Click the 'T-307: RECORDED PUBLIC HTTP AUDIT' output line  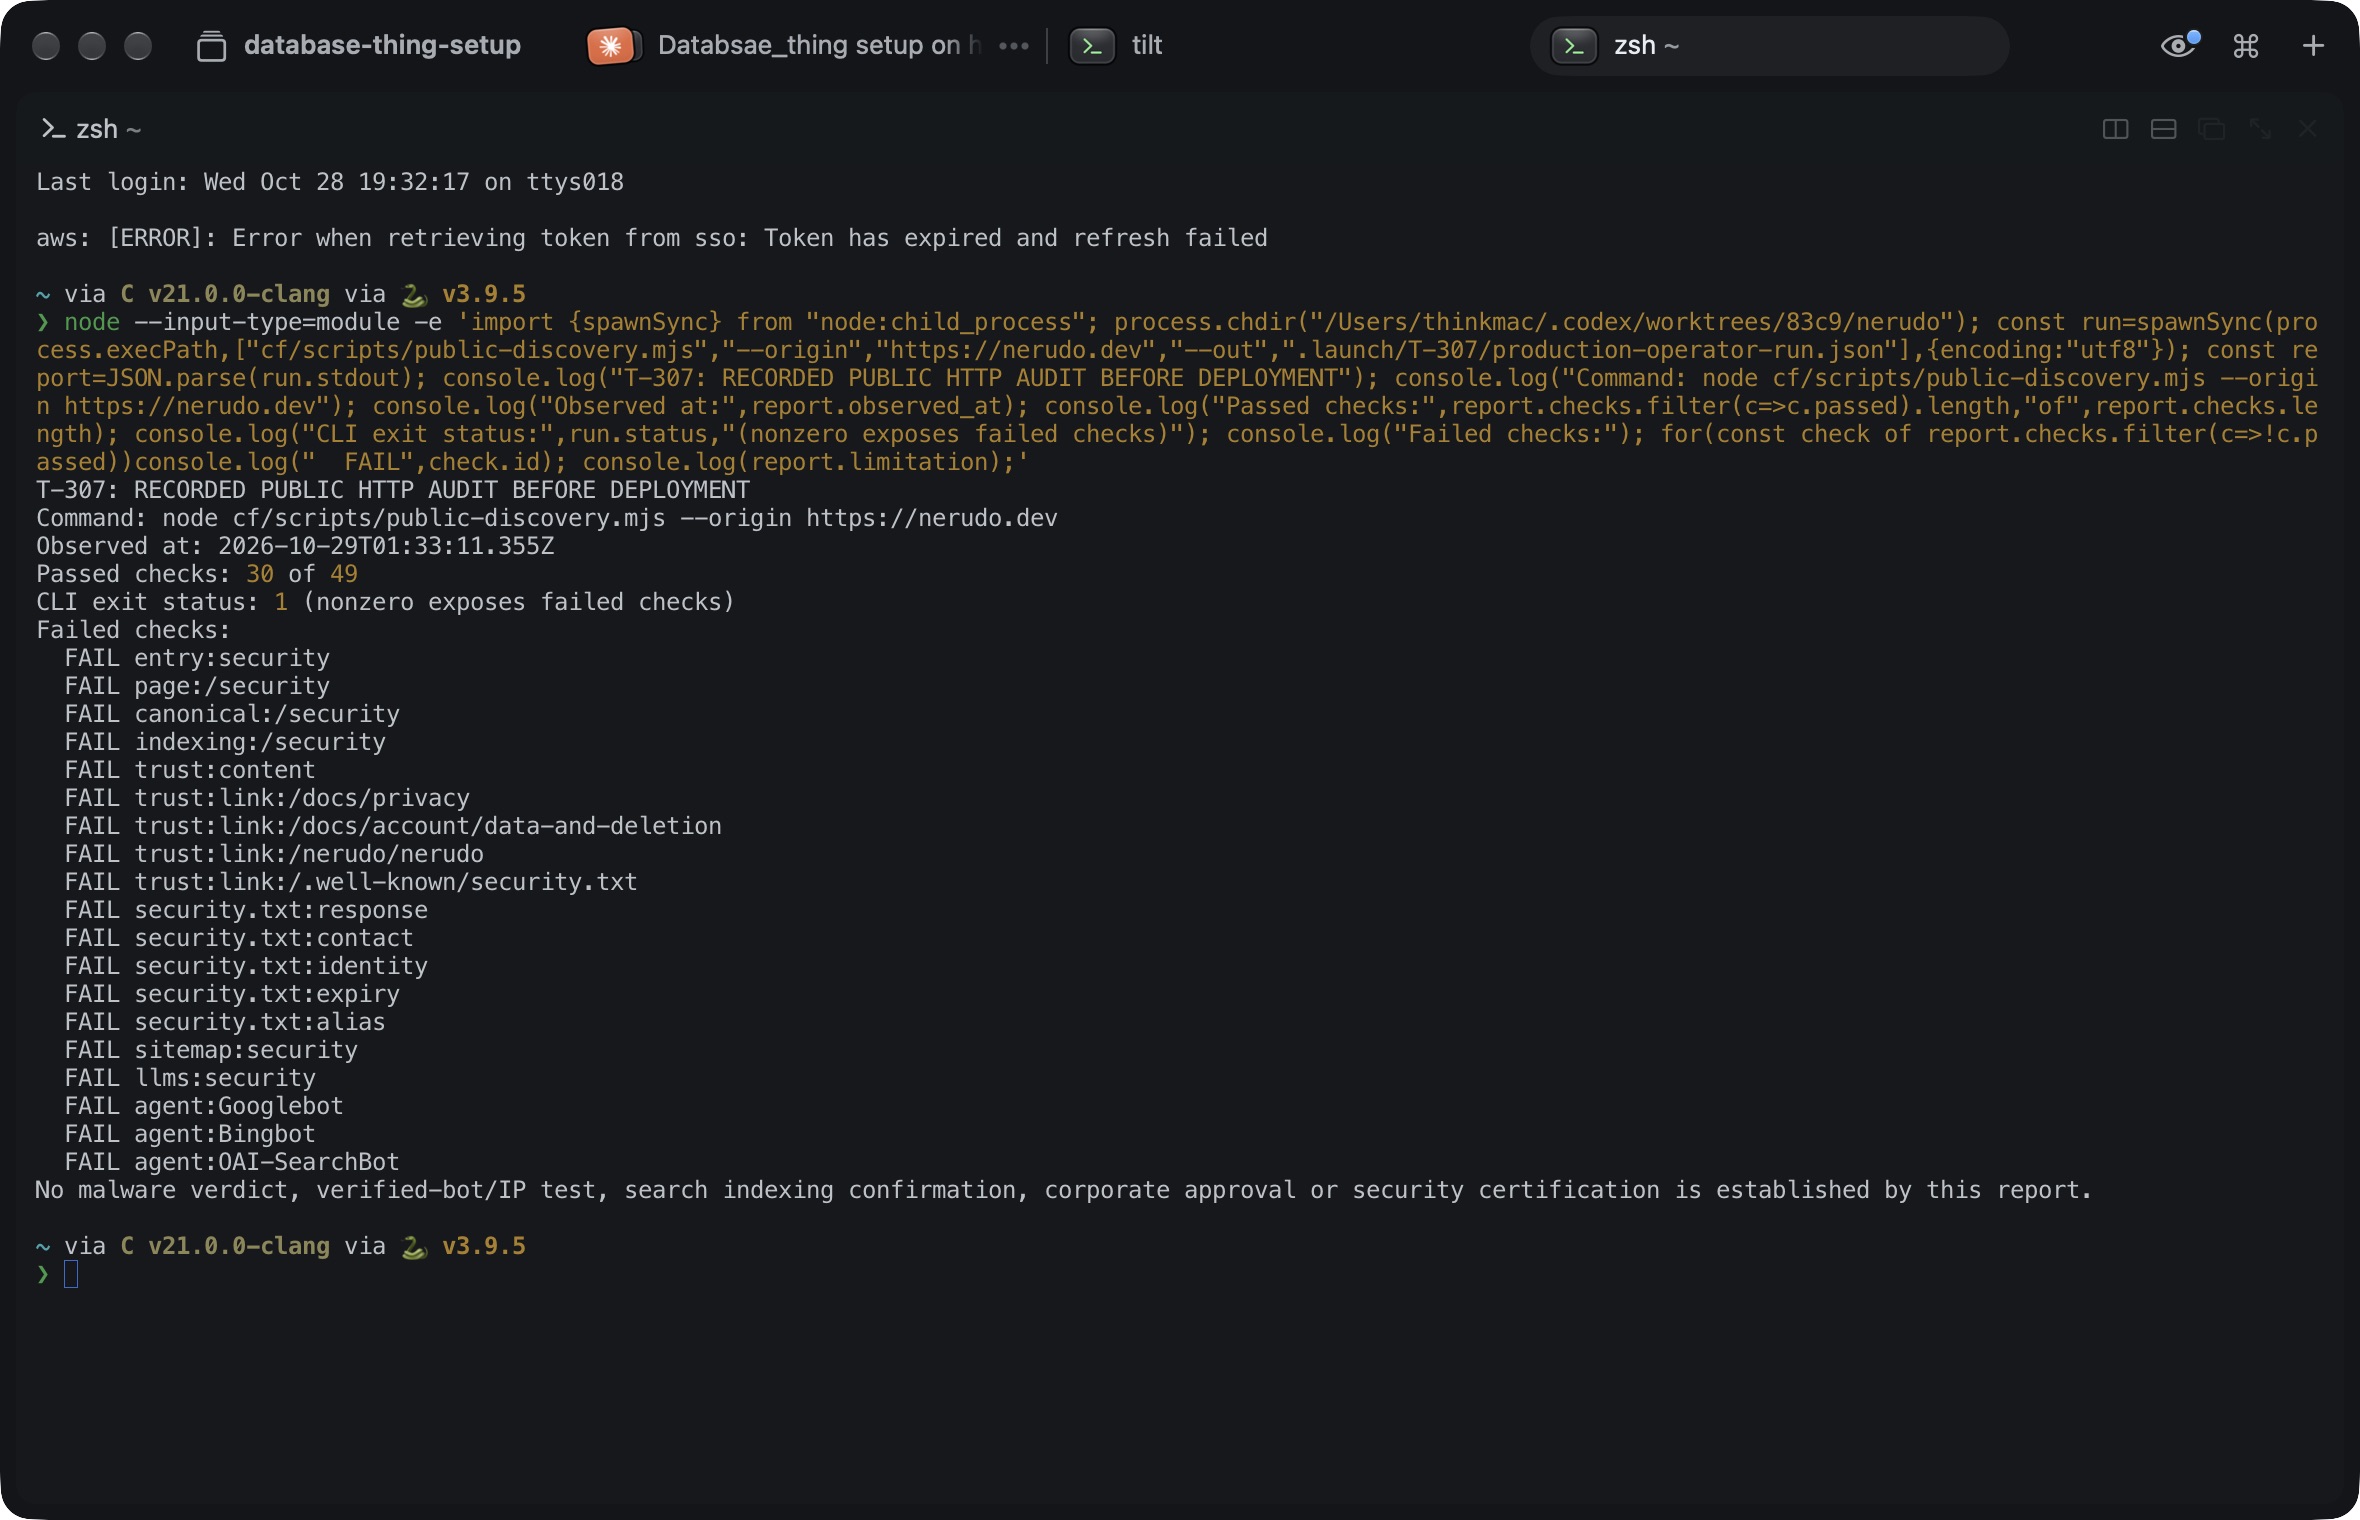pyautogui.click(x=393, y=490)
